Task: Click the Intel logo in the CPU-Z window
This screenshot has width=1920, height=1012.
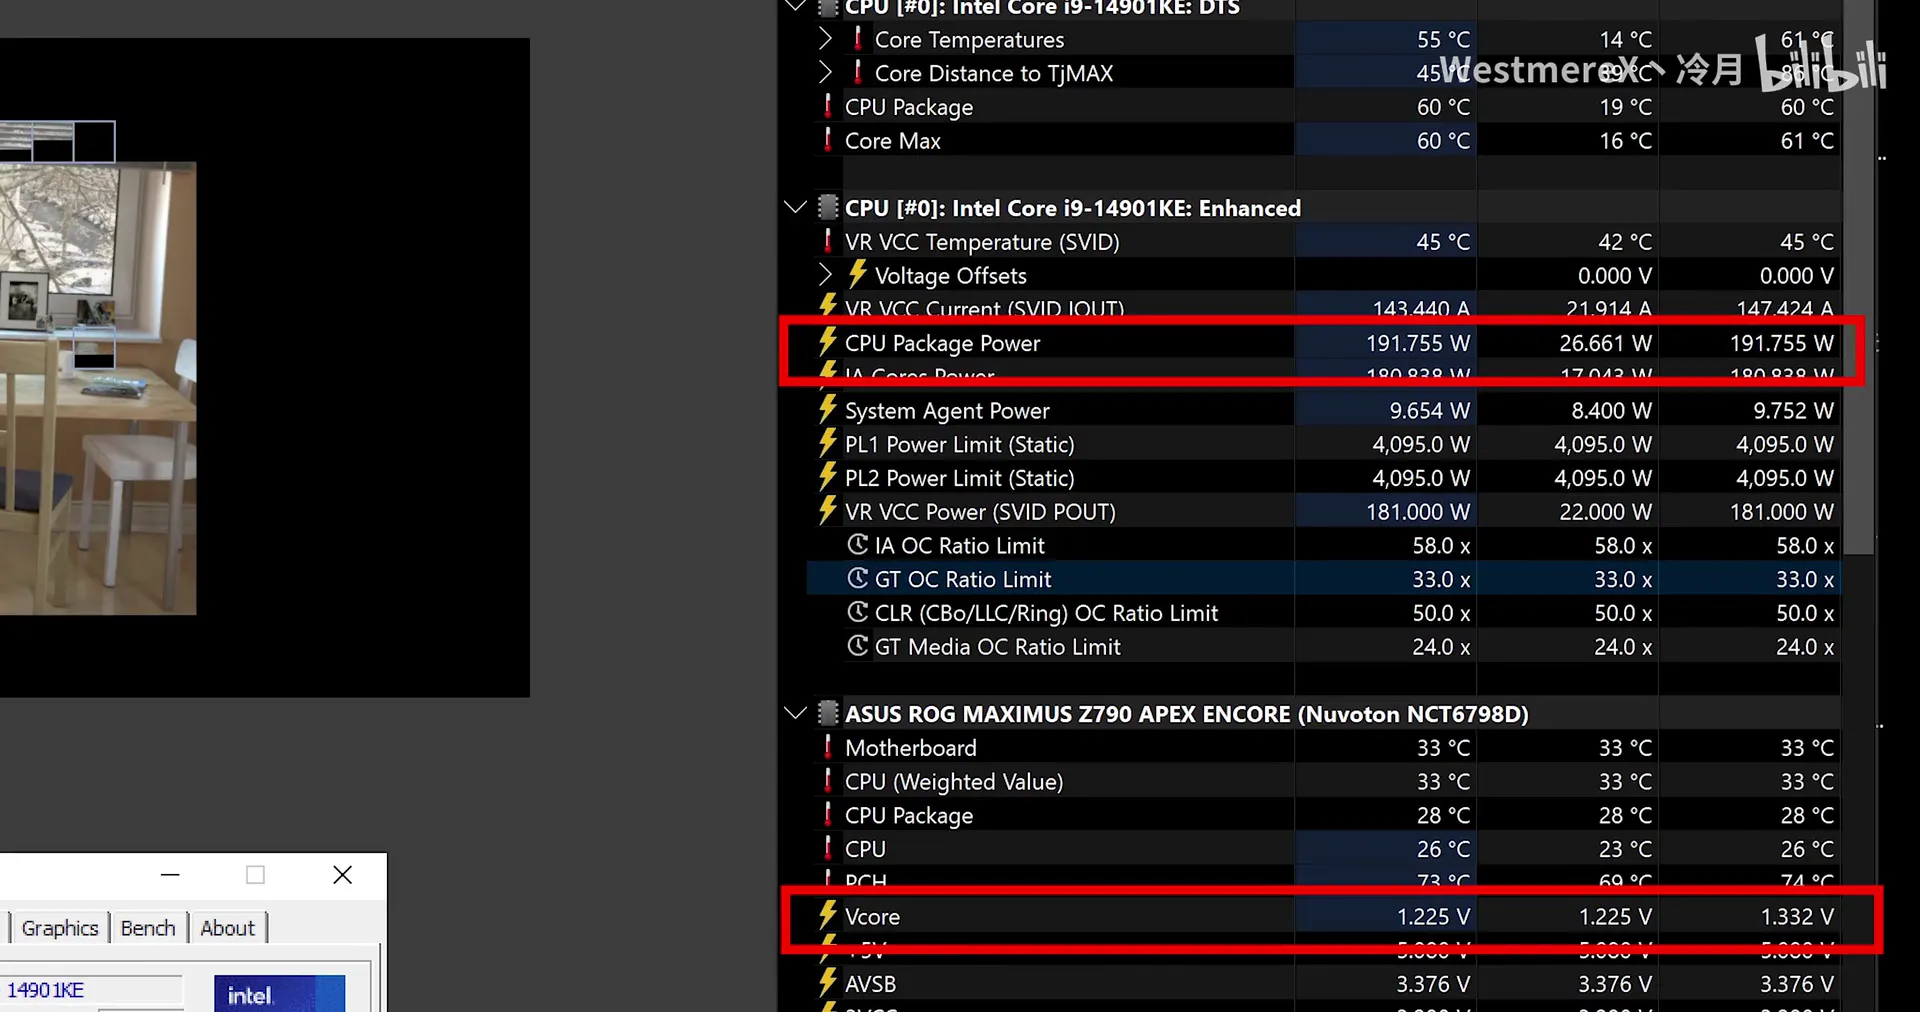Action: click(279, 994)
